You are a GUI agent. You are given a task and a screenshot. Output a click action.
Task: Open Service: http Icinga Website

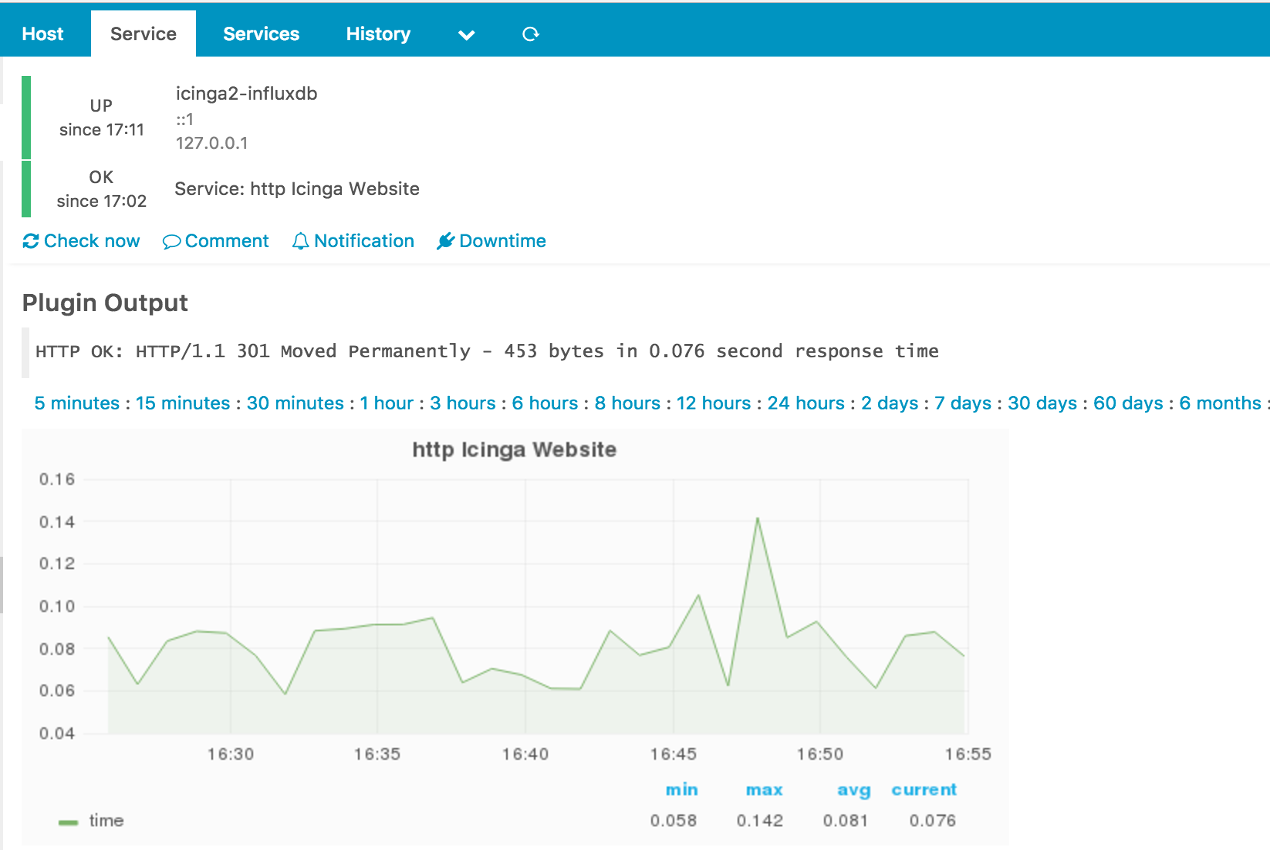[x=297, y=188]
